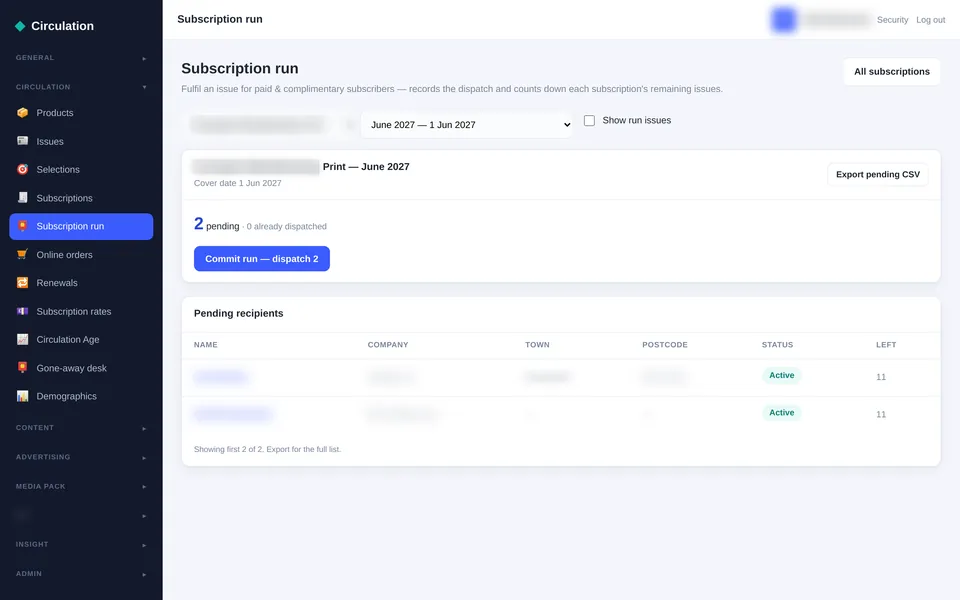Click the Products box icon

click(x=23, y=113)
